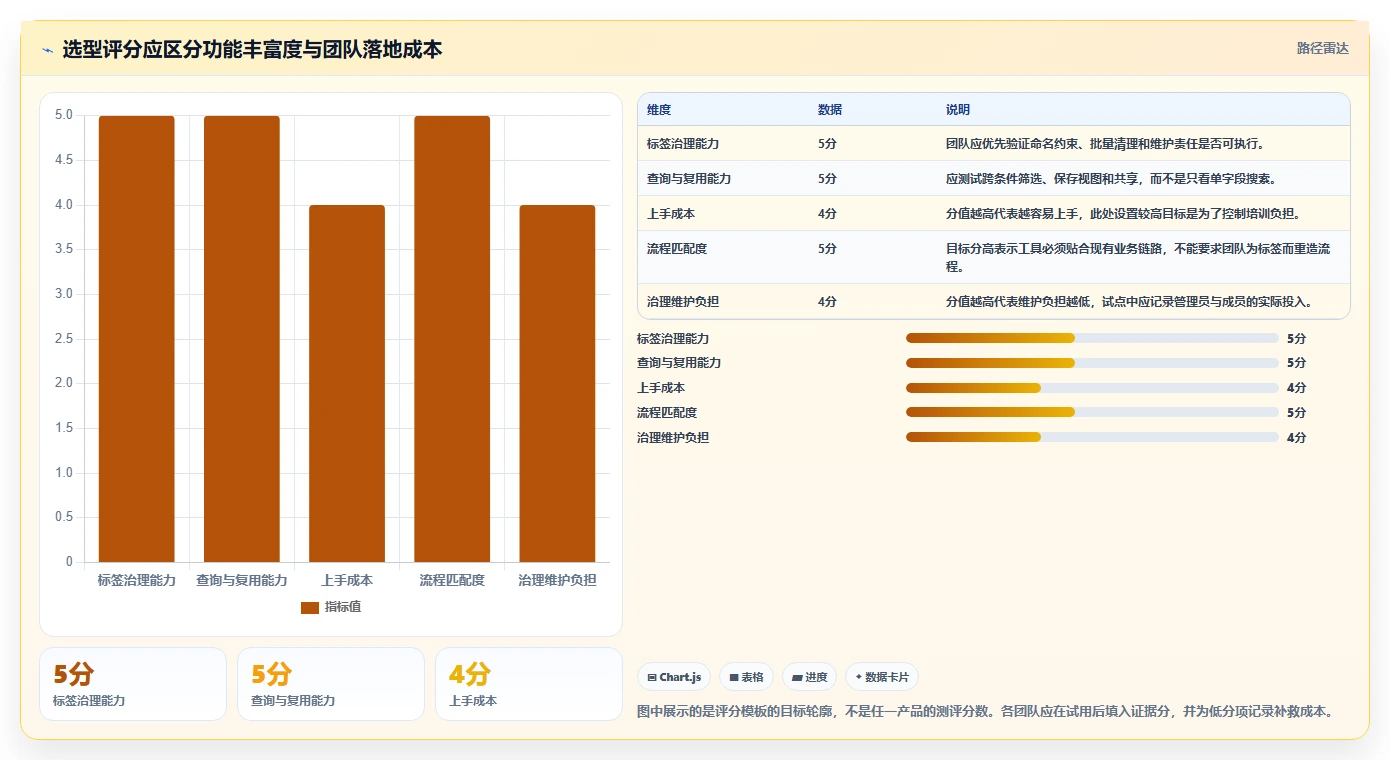Screen dimensions: 1390x760
Task: Click the 5分 score in the 标签治理能力 table row
Action: pos(827,143)
